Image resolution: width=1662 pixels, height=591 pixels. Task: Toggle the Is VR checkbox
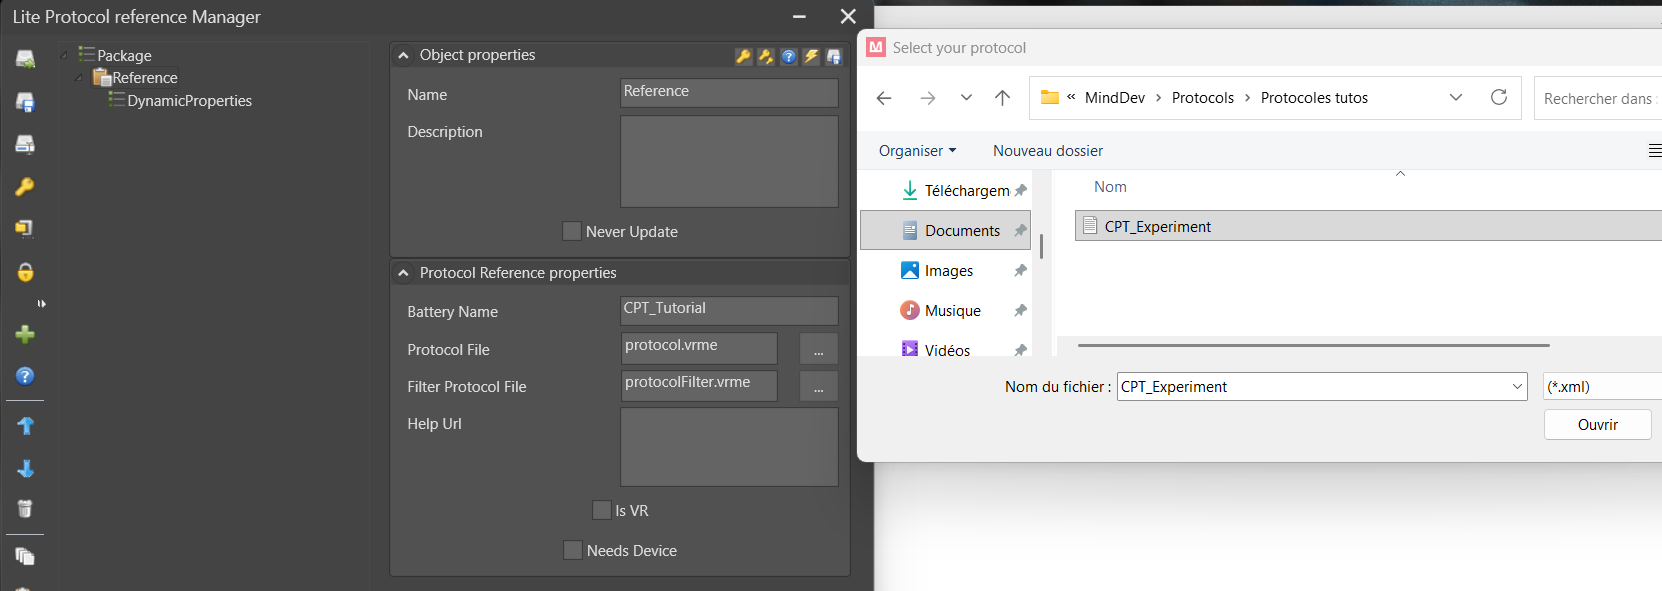pyautogui.click(x=602, y=510)
